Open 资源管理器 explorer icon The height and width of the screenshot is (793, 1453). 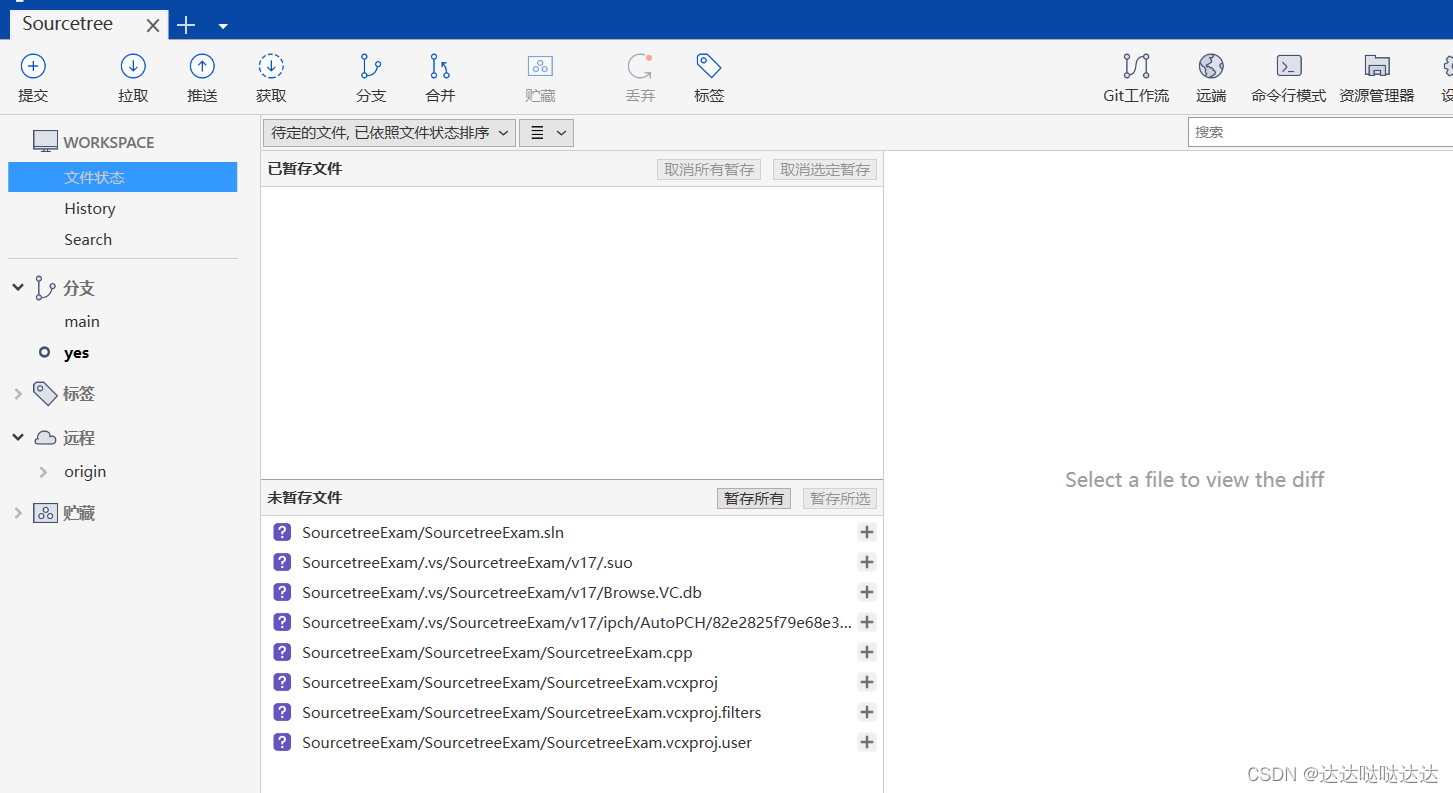[x=1377, y=67]
